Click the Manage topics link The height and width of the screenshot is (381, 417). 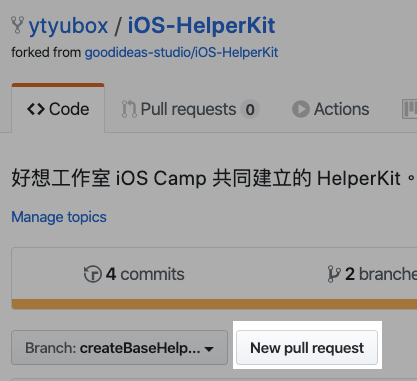point(59,217)
